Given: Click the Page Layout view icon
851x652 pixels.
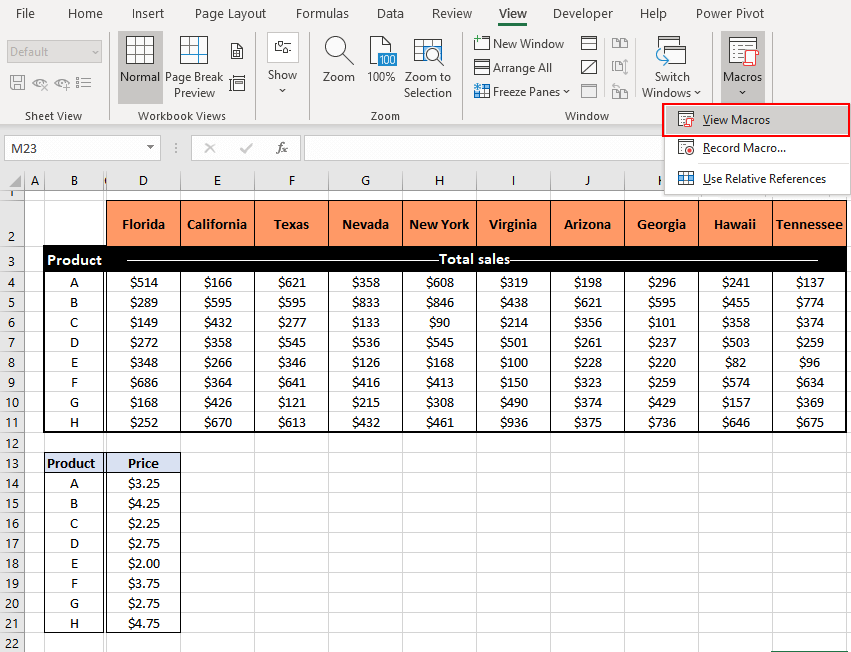Looking at the screenshot, I should 237,52.
